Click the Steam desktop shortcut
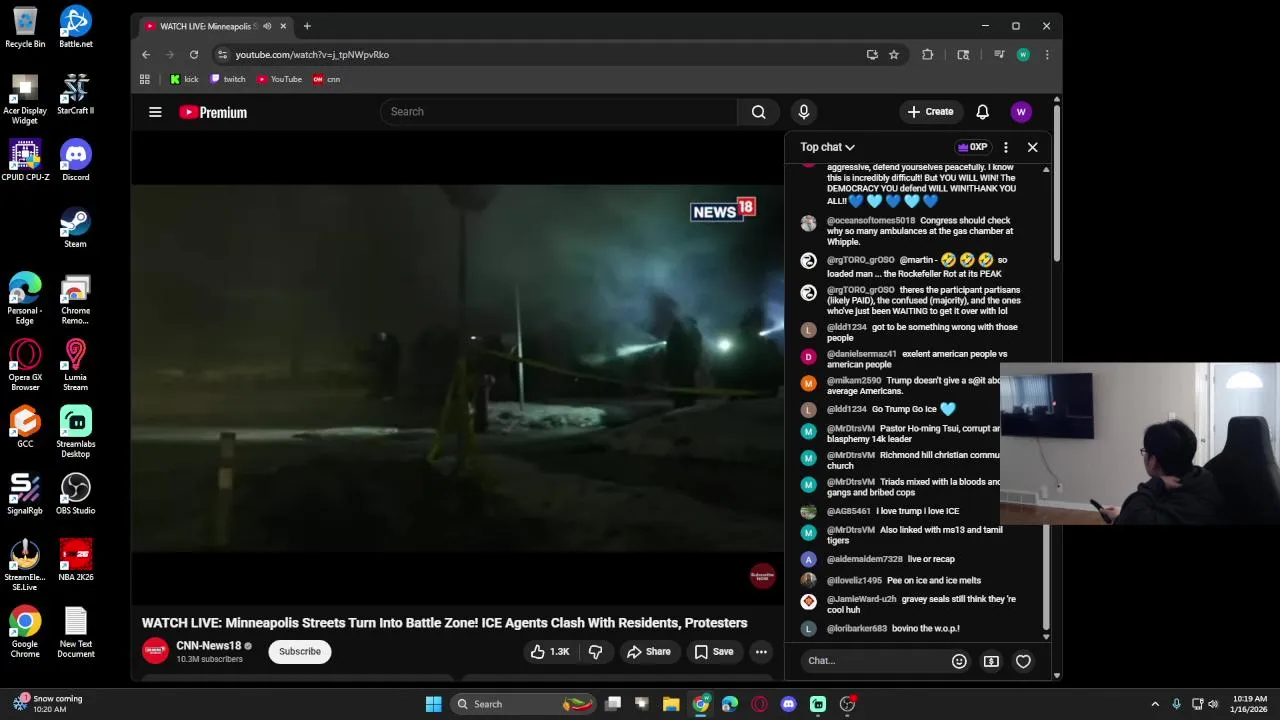The height and width of the screenshot is (720, 1280). [76, 227]
